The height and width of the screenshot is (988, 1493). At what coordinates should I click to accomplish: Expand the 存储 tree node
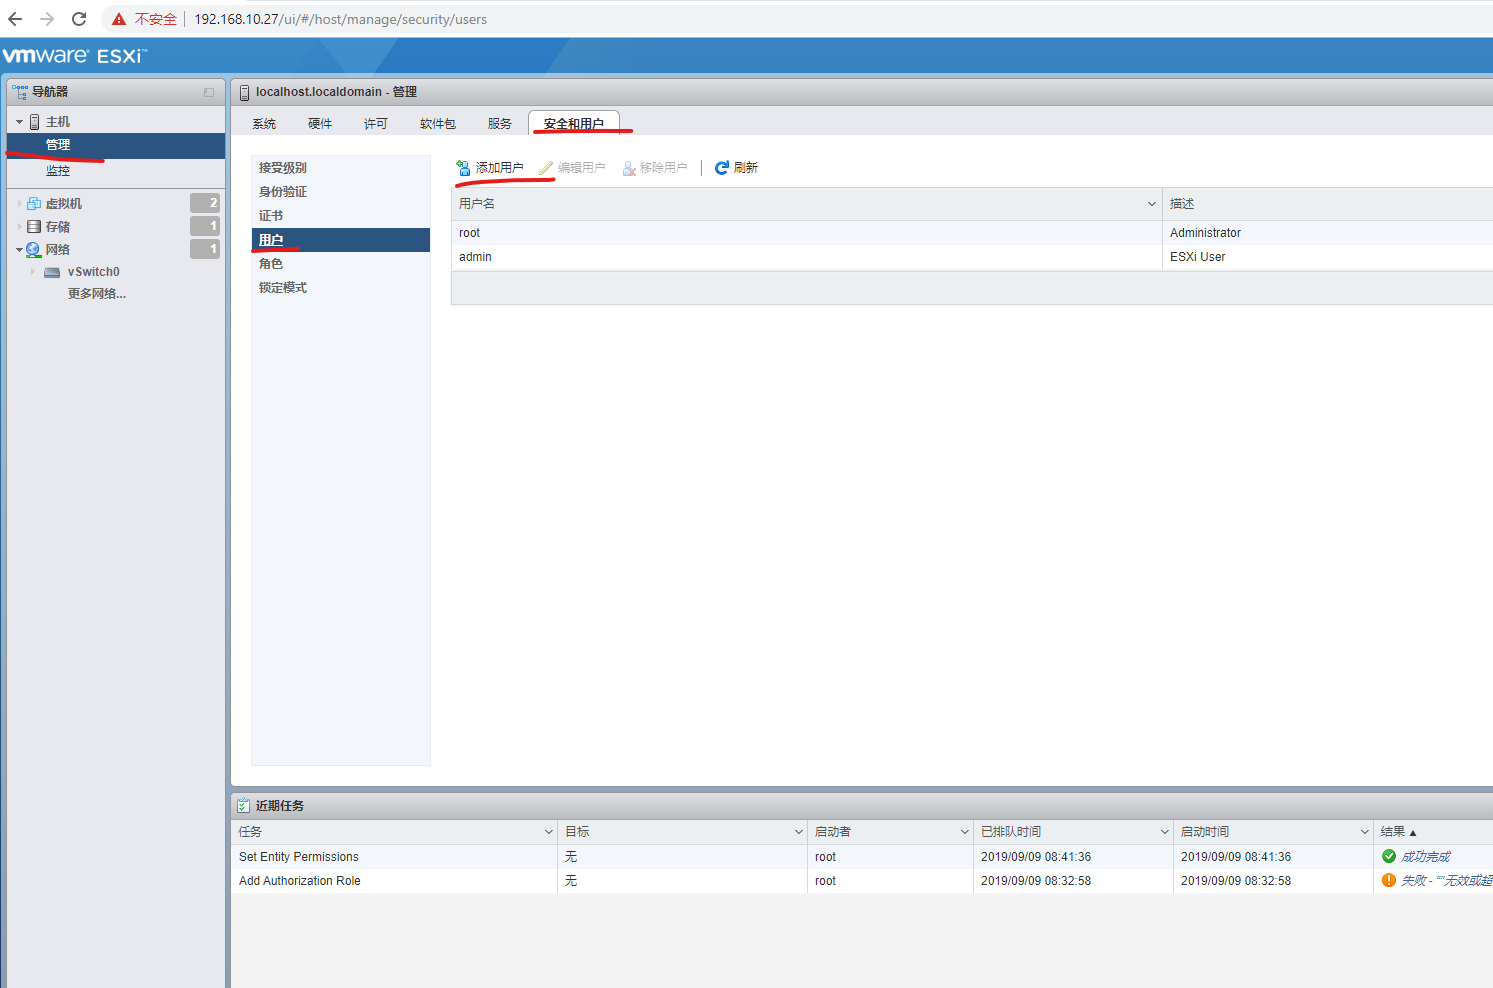[x=19, y=227]
